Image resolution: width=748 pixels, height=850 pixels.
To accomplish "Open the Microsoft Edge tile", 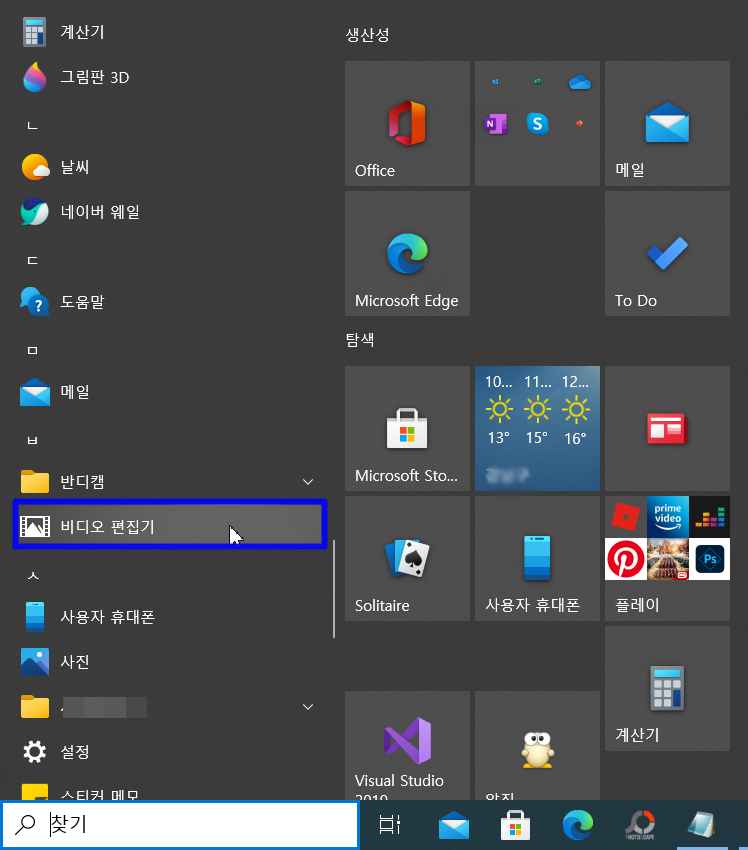I will coord(407,253).
